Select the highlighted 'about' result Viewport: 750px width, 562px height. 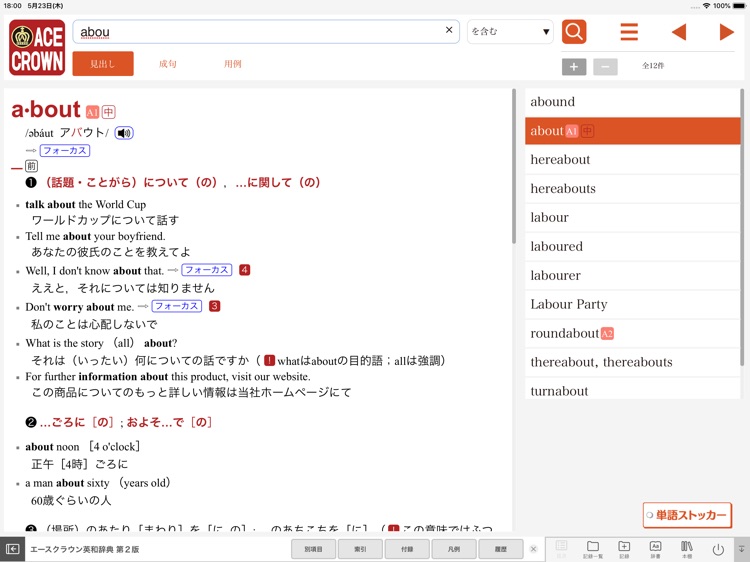click(x=632, y=131)
